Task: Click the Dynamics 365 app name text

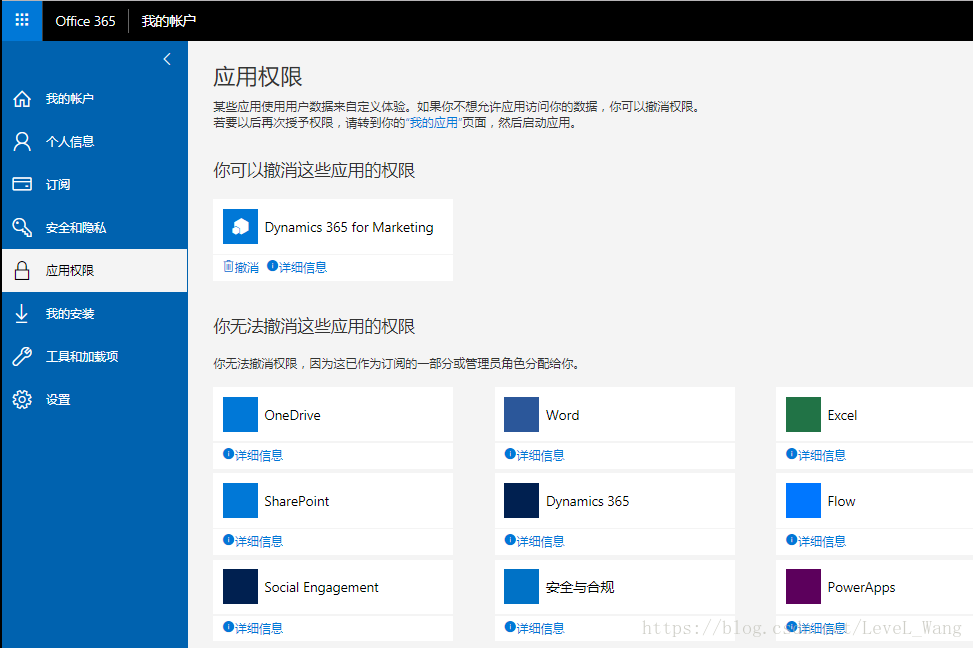Action: (x=587, y=501)
